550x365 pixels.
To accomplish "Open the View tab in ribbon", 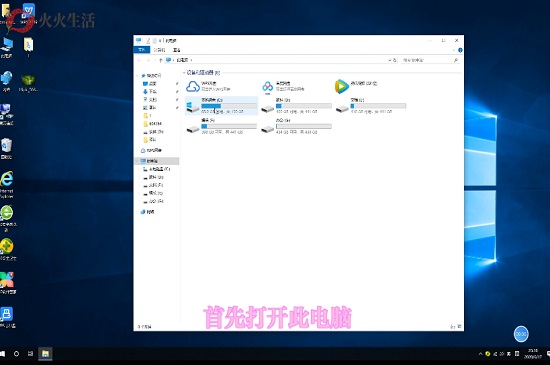I will (176, 50).
